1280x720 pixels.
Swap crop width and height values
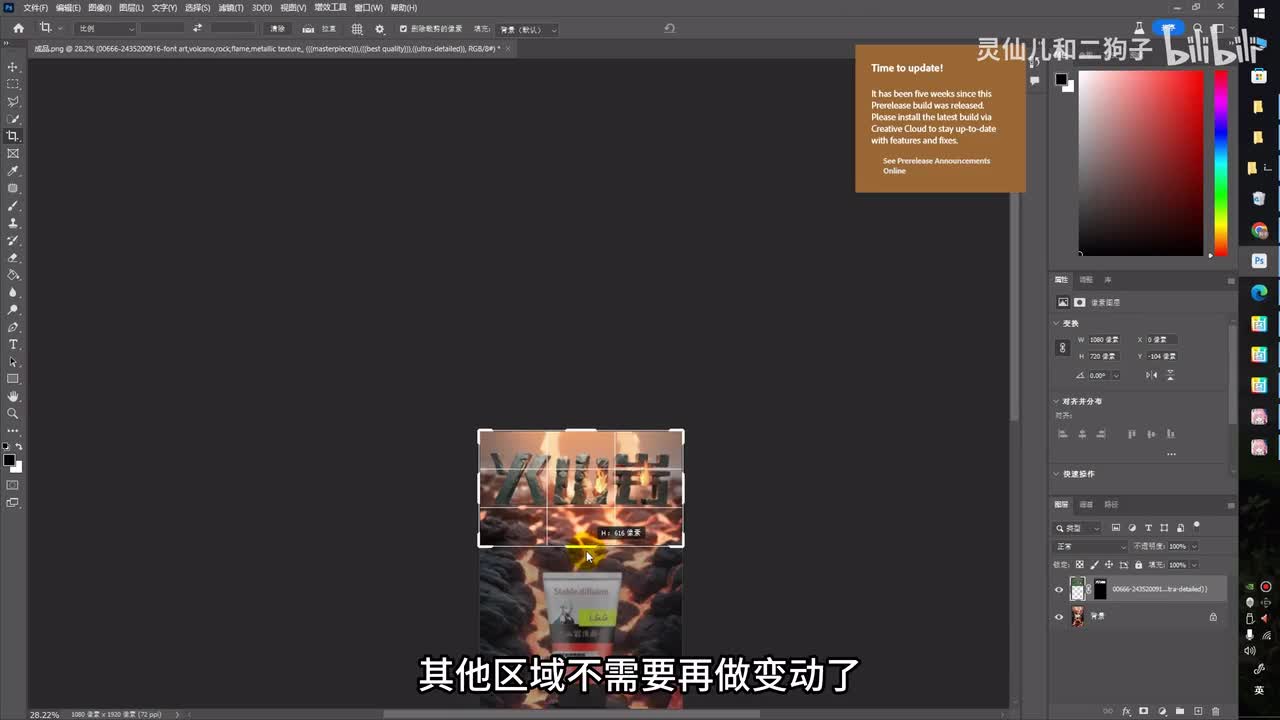(x=197, y=29)
